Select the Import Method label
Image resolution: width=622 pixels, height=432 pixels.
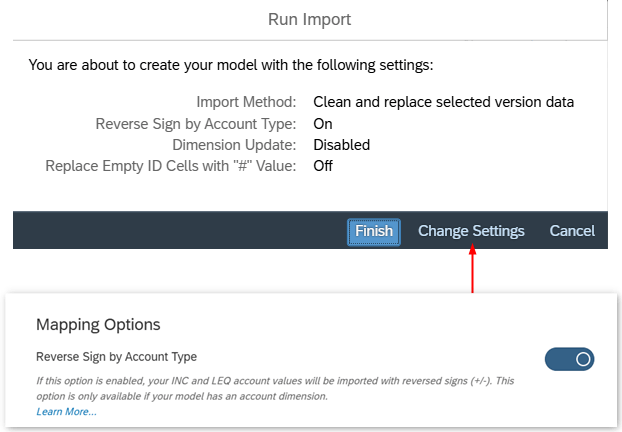tap(246, 102)
